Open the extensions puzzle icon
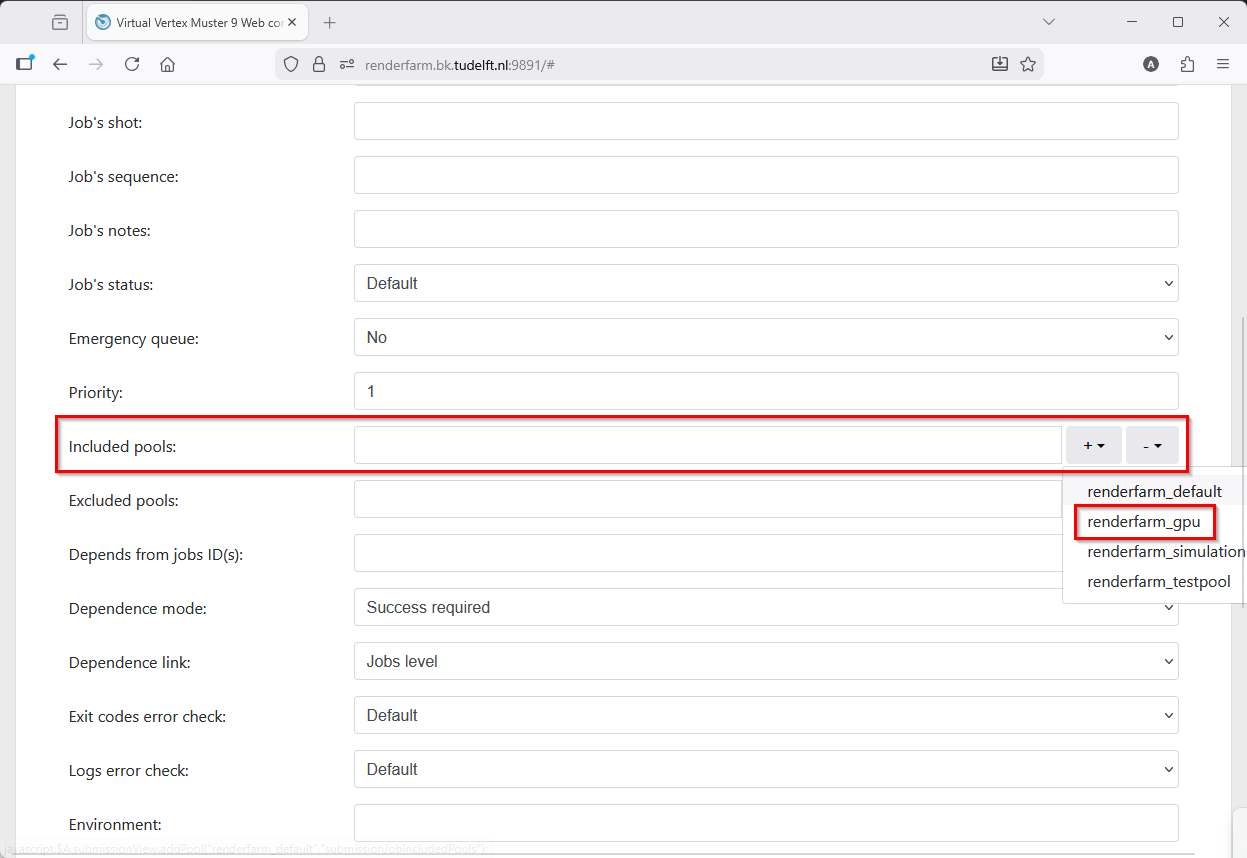 pyautogui.click(x=1187, y=64)
